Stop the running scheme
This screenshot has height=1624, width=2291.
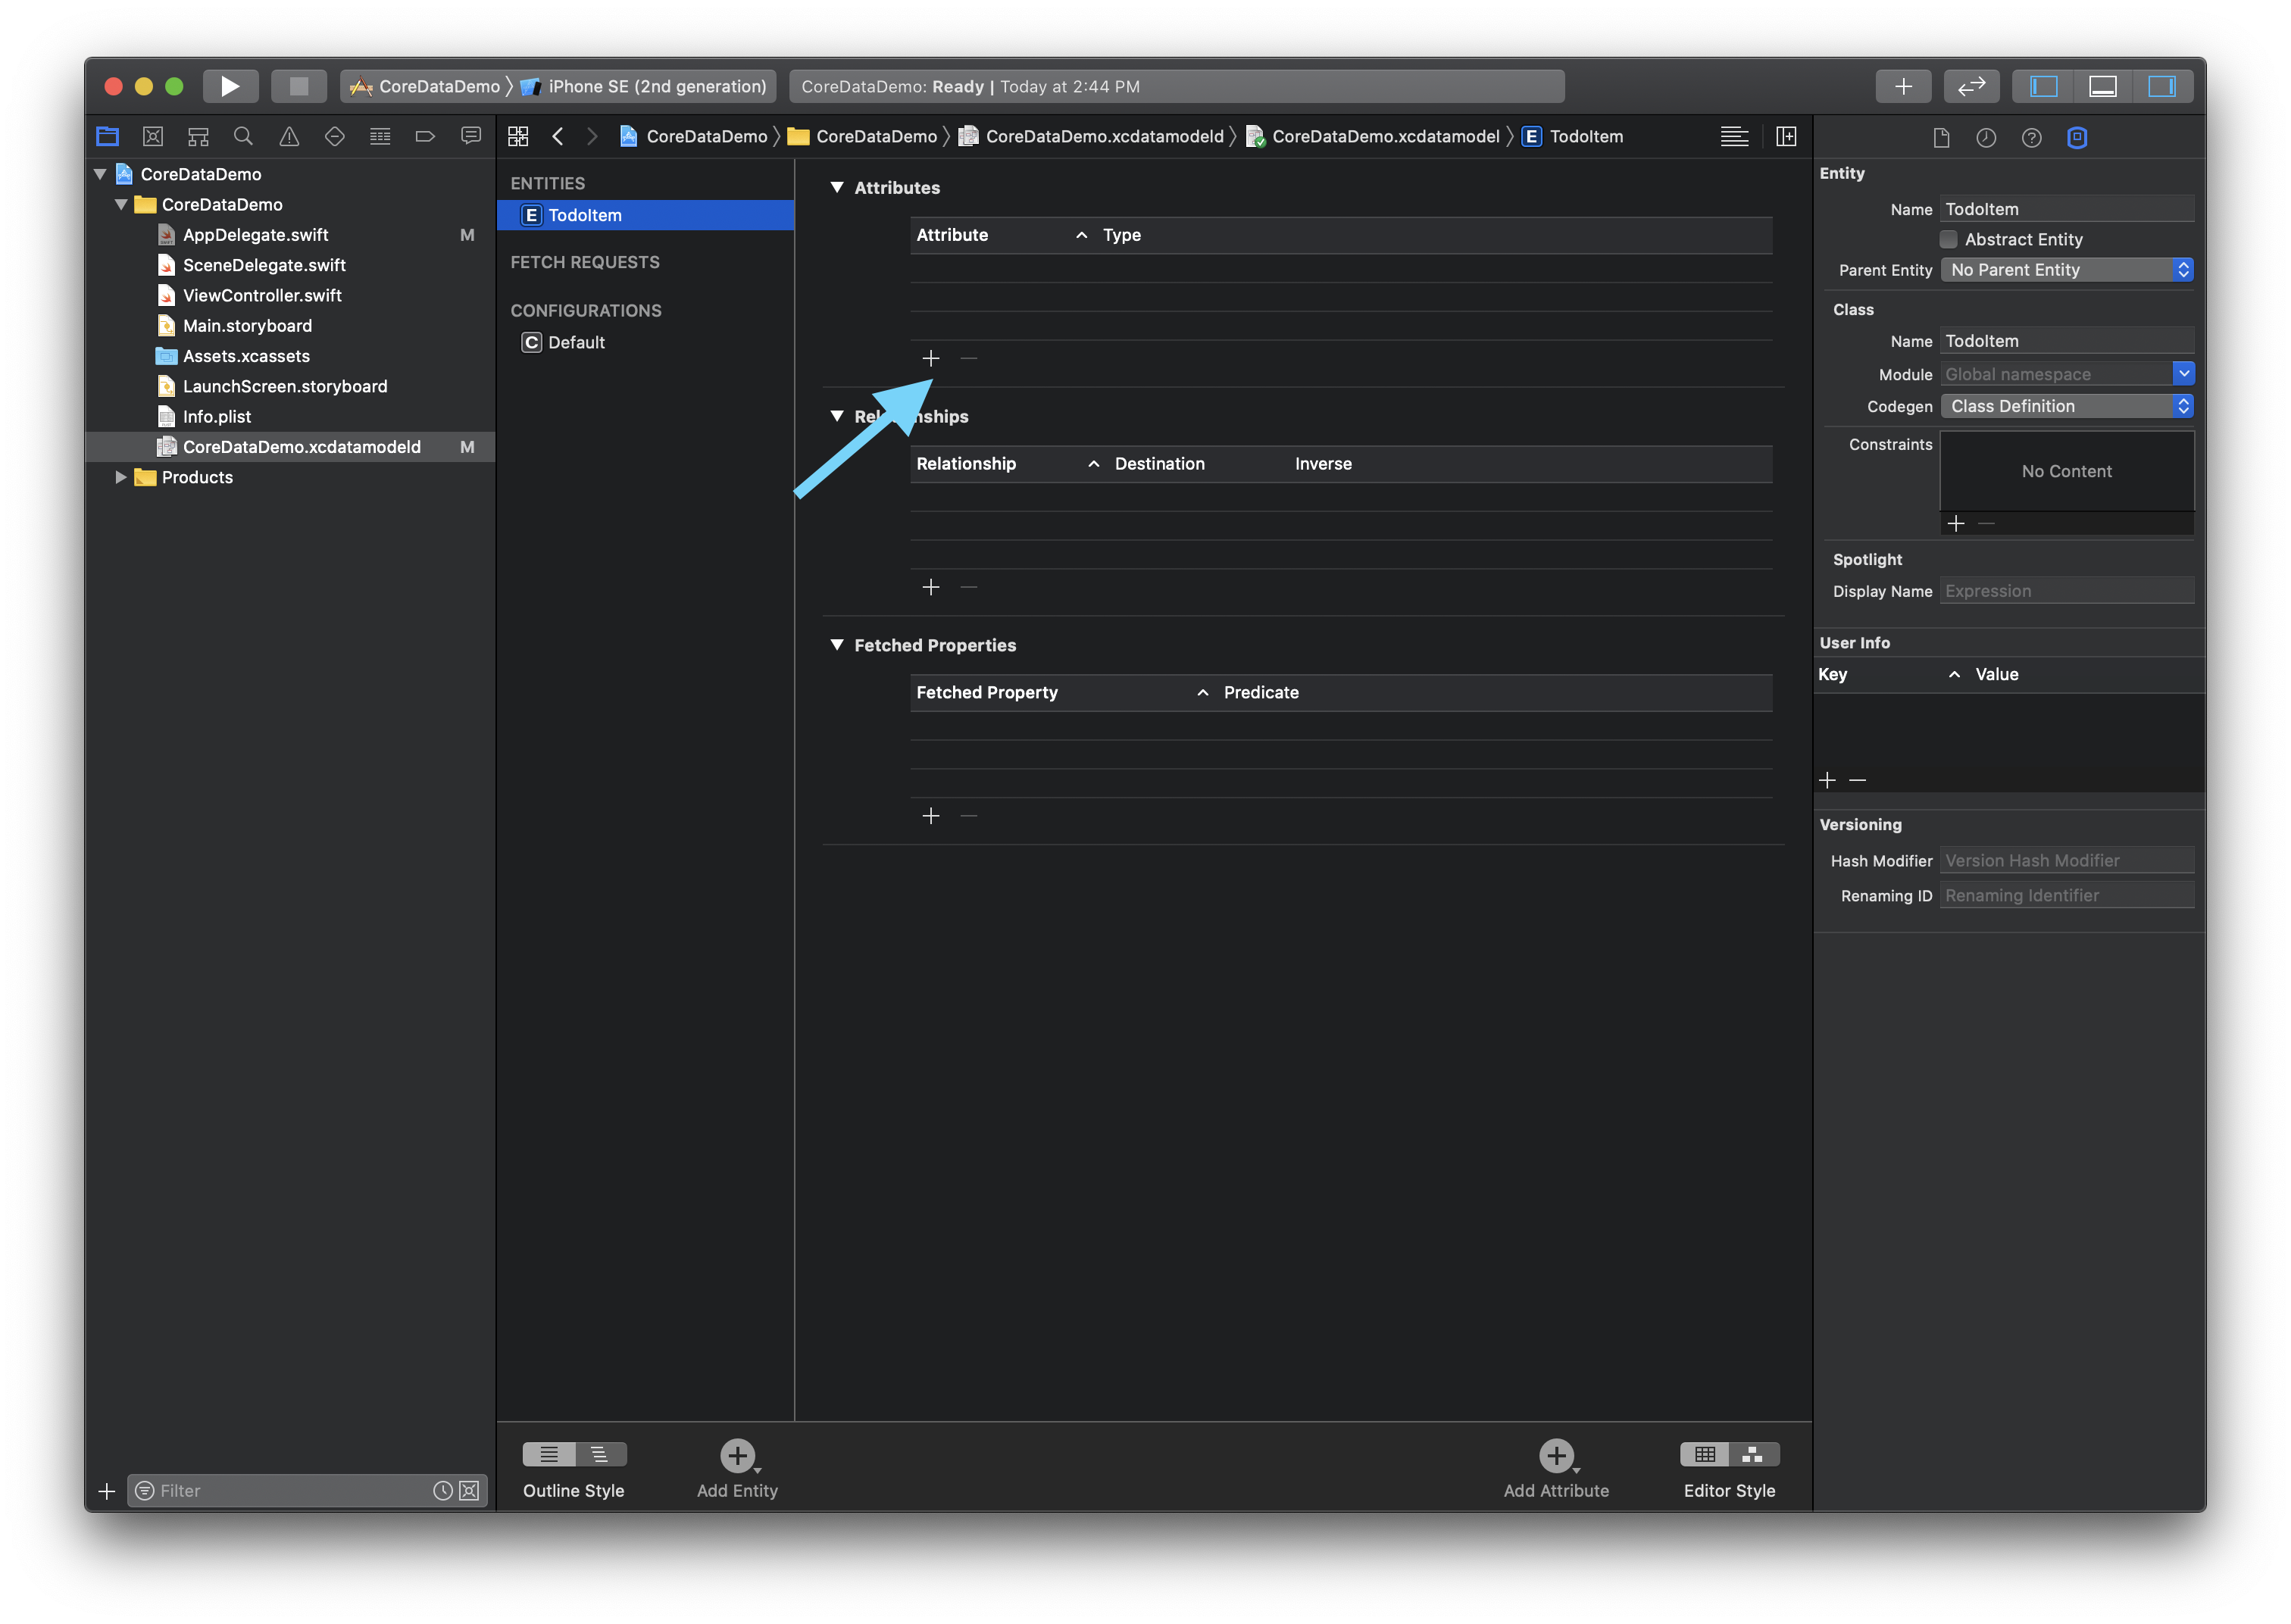[x=298, y=86]
